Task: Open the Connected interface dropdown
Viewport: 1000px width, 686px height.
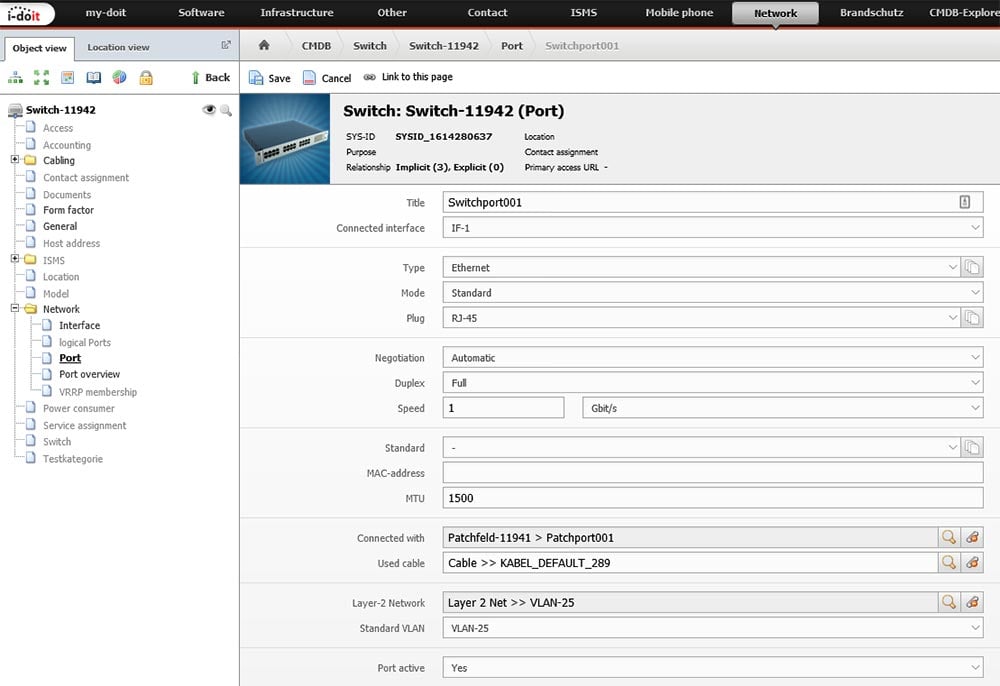Action: click(x=712, y=228)
